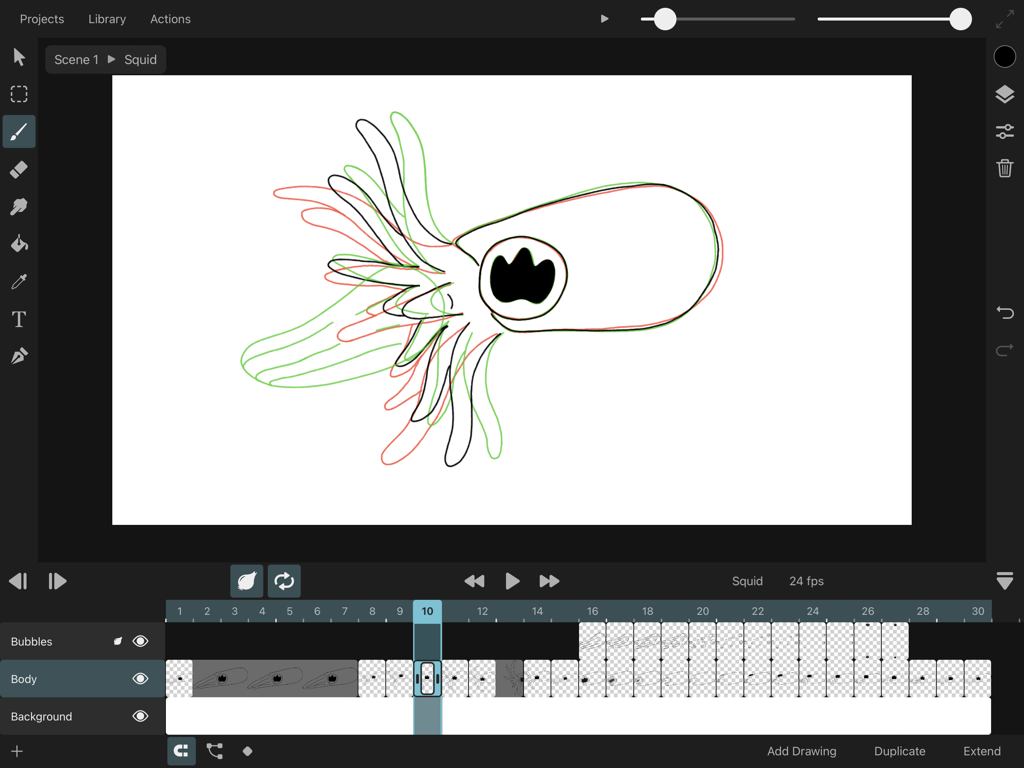1024x768 pixels.
Task: Click the Add Drawing button
Action: pyautogui.click(x=801, y=751)
